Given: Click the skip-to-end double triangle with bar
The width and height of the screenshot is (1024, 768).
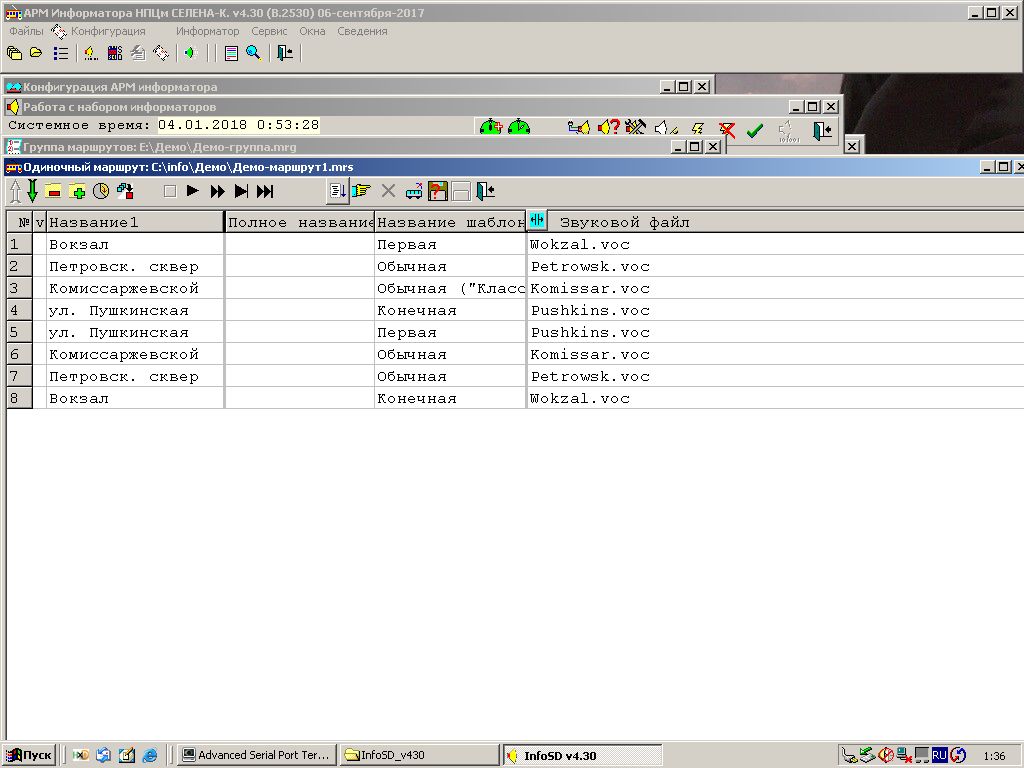Looking at the screenshot, I should (264, 191).
